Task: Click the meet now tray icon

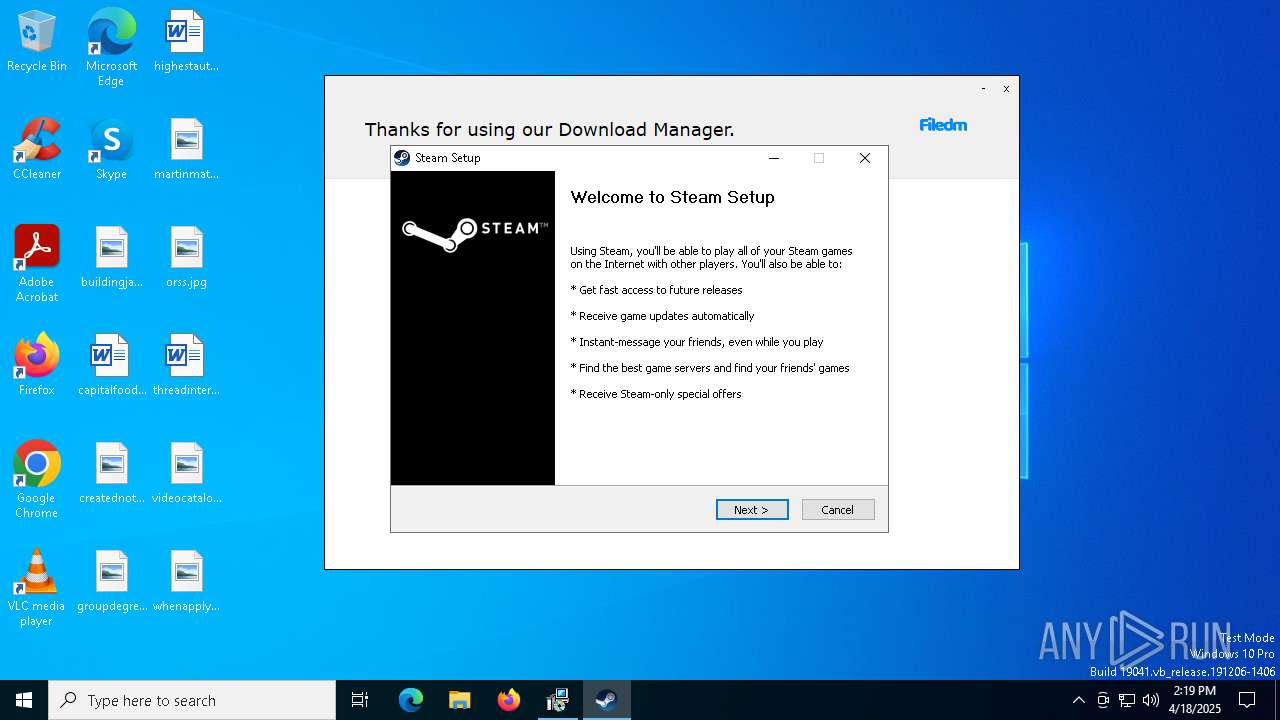Action: click(x=1102, y=700)
